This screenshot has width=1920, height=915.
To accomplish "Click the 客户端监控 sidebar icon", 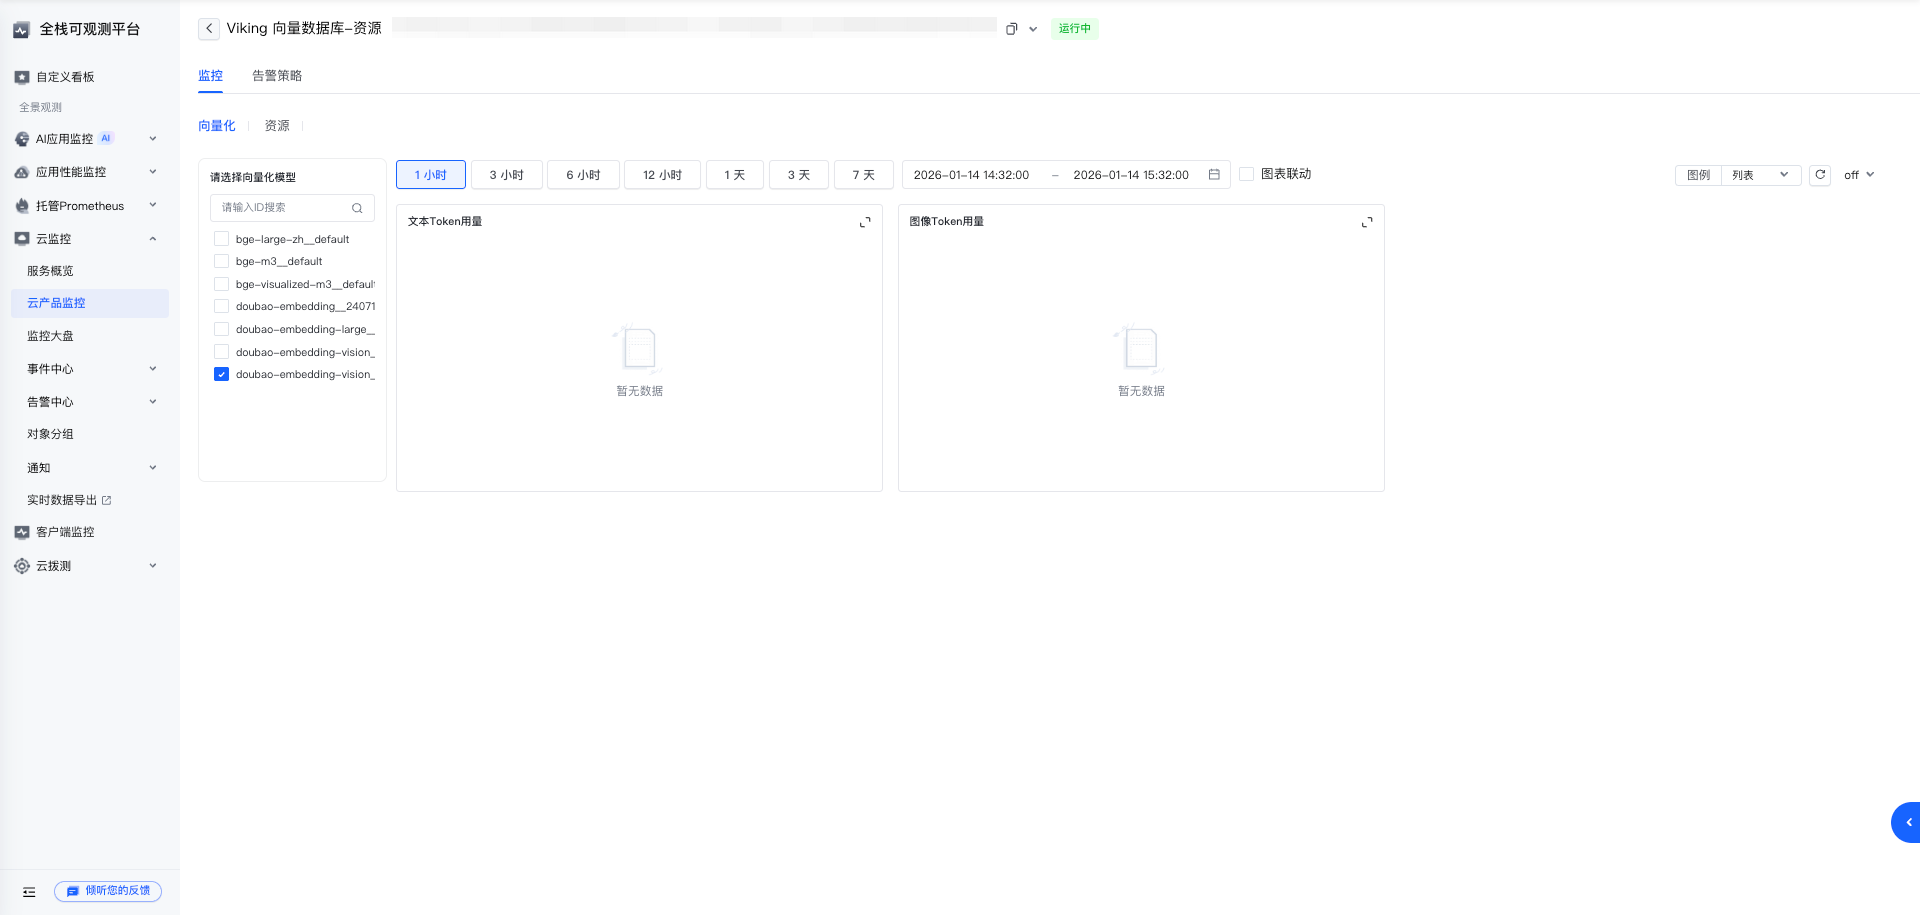I will (22, 532).
